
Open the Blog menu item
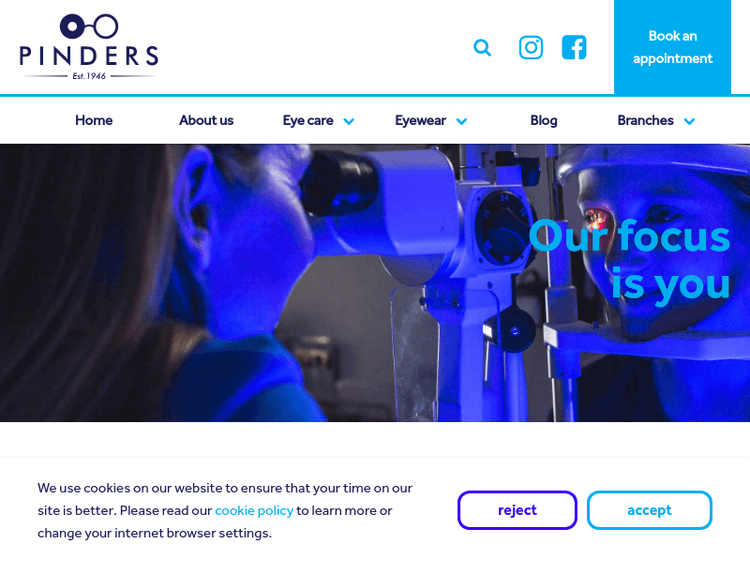(x=543, y=120)
